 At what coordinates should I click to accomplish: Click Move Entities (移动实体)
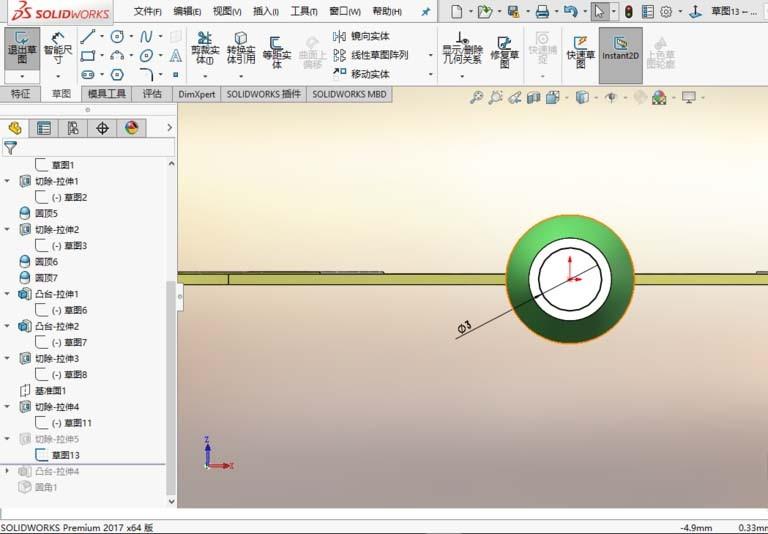pyautogui.click(x=361, y=74)
